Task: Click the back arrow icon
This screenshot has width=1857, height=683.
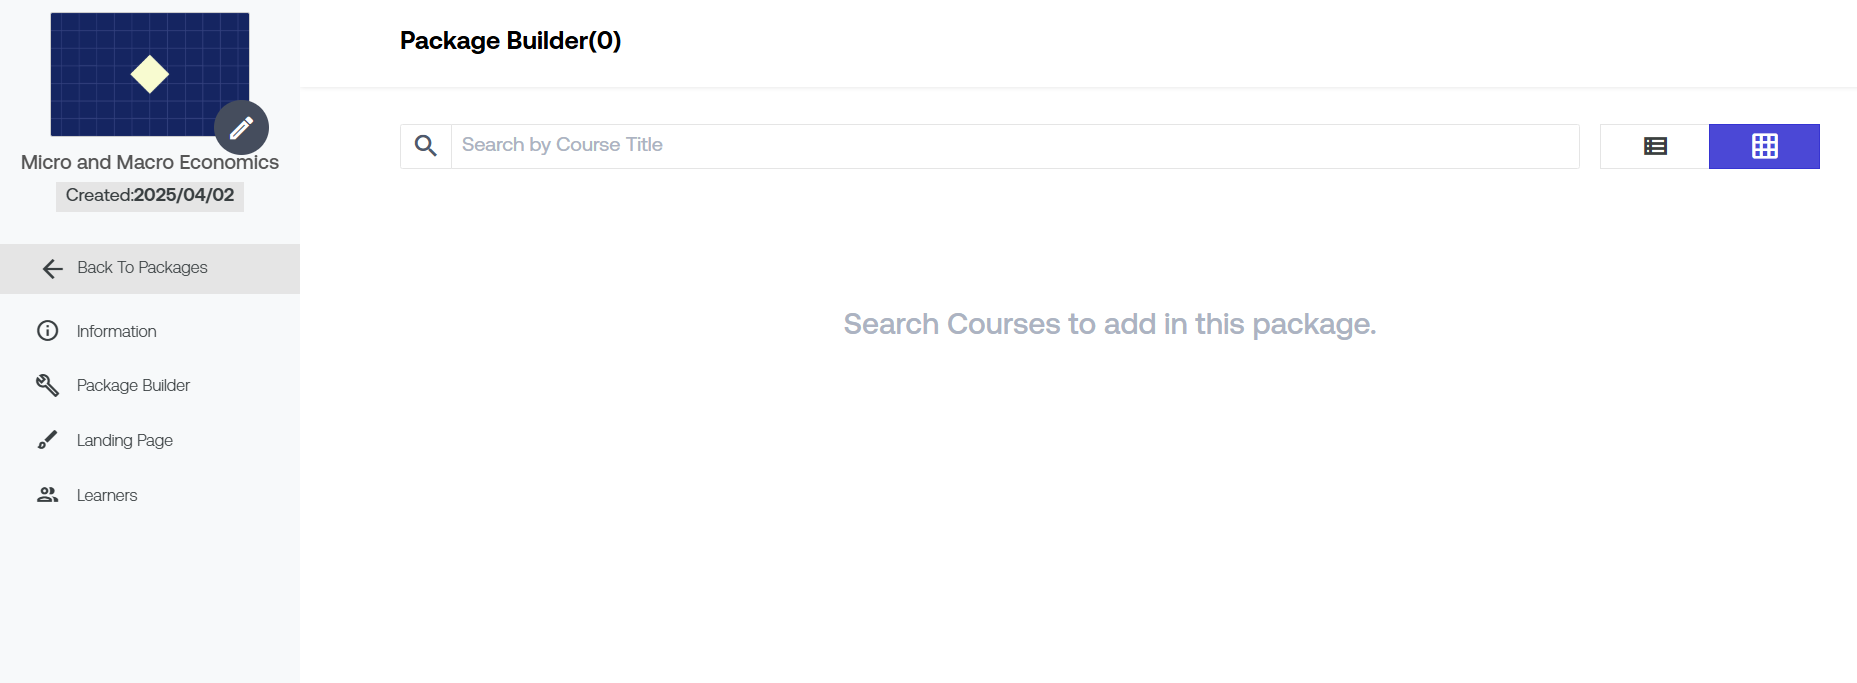Action: [x=53, y=268]
